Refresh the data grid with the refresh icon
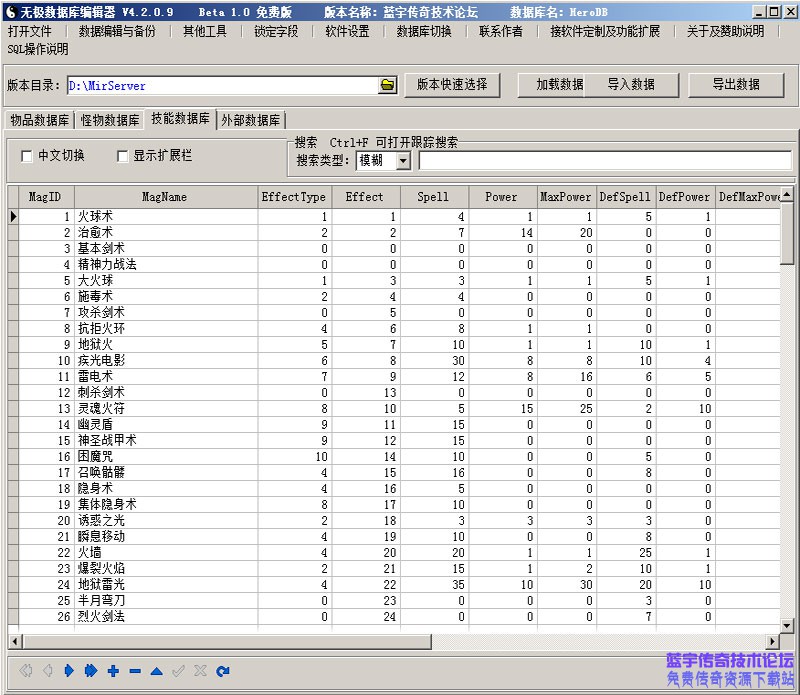The height and width of the screenshot is (695, 800). pyautogui.click(x=222, y=670)
